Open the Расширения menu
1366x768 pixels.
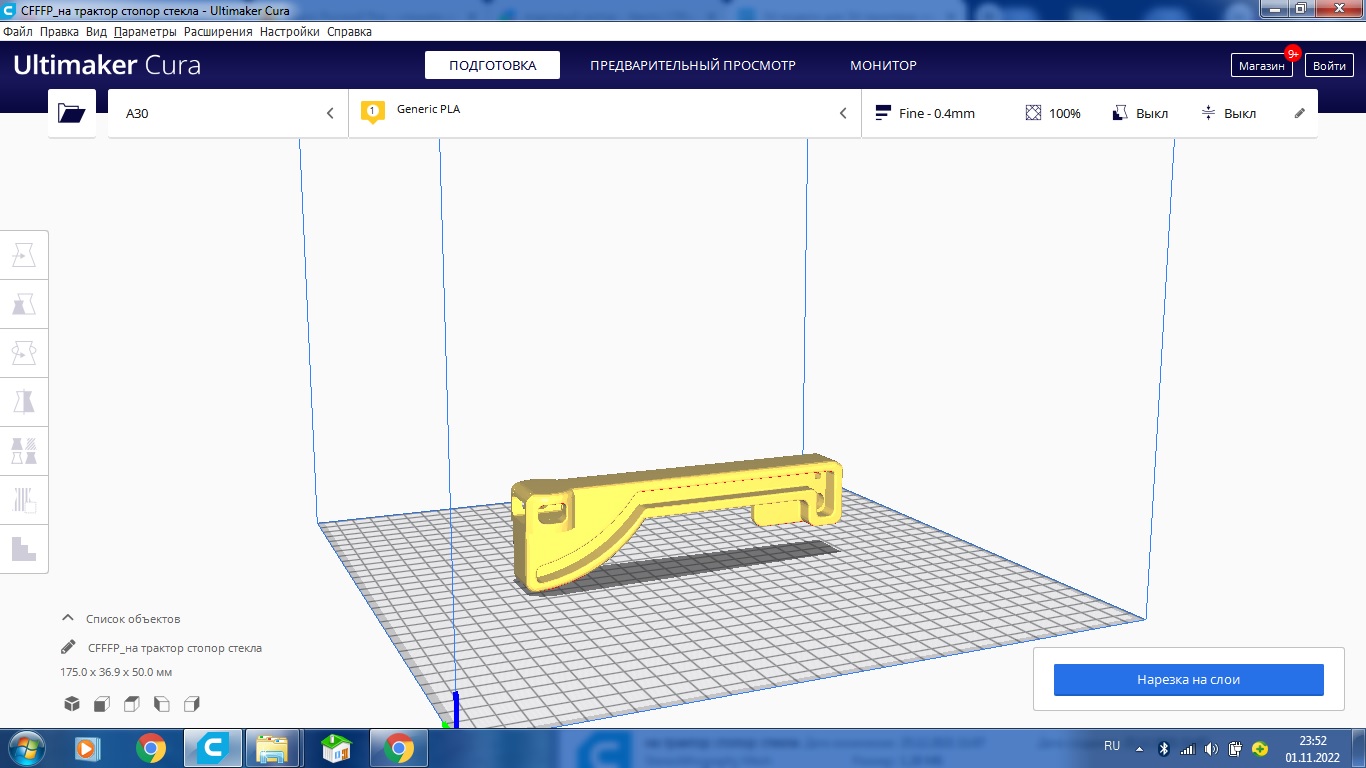(218, 32)
